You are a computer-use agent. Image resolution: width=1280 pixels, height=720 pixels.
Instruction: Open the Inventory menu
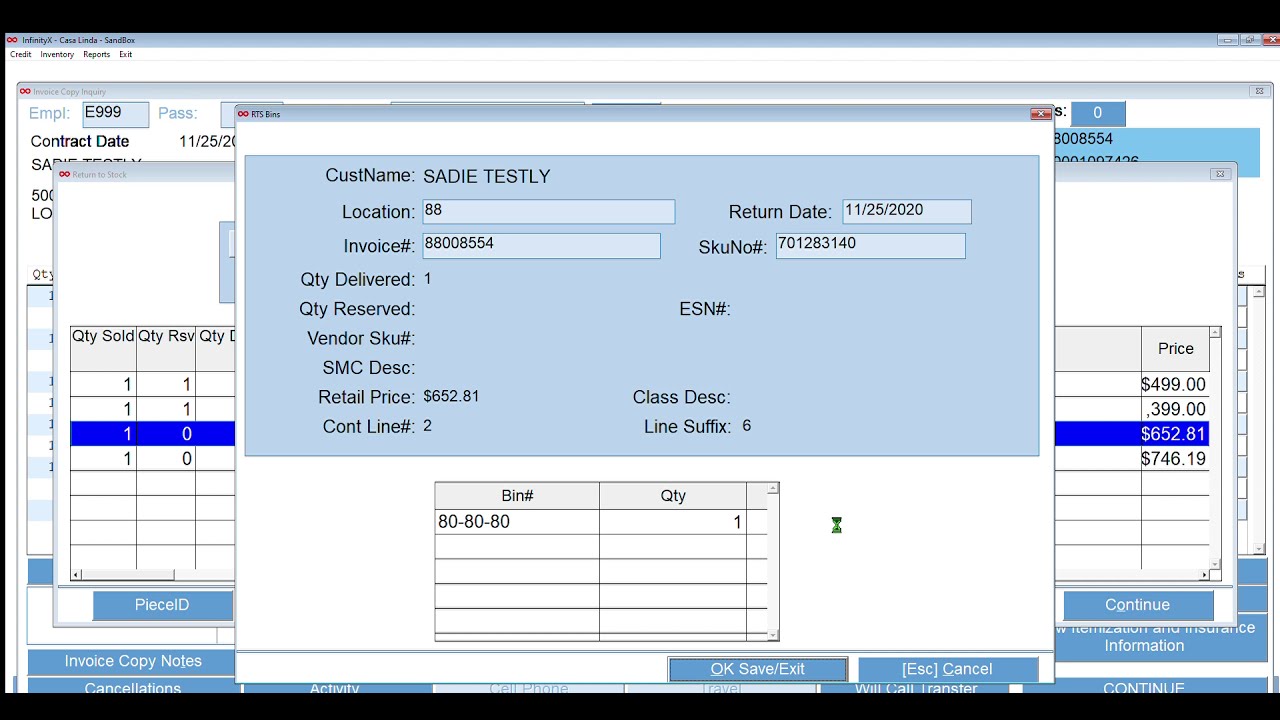point(57,55)
